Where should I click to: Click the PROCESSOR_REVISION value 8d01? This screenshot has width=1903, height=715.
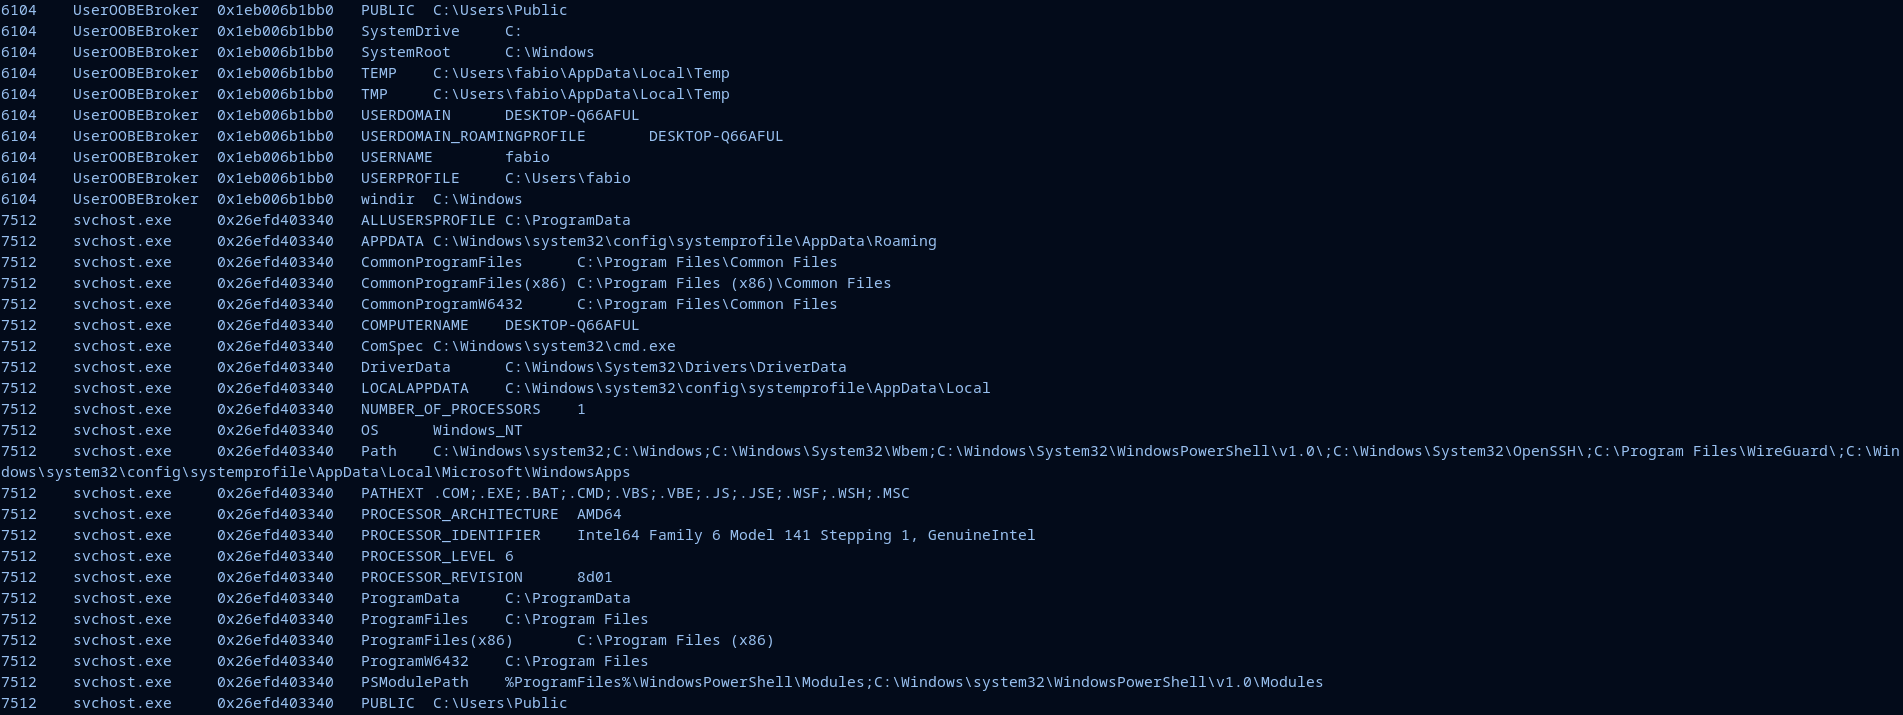pos(594,577)
